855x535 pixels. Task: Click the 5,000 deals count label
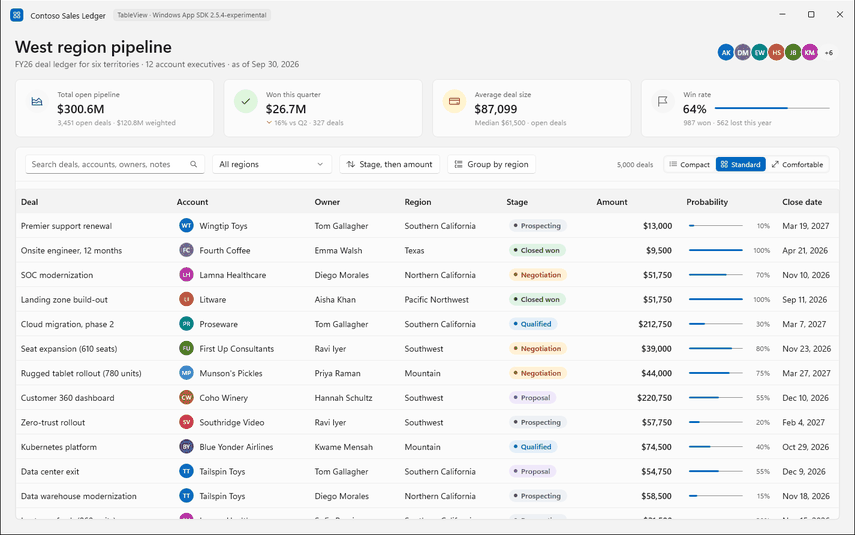click(x=635, y=164)
